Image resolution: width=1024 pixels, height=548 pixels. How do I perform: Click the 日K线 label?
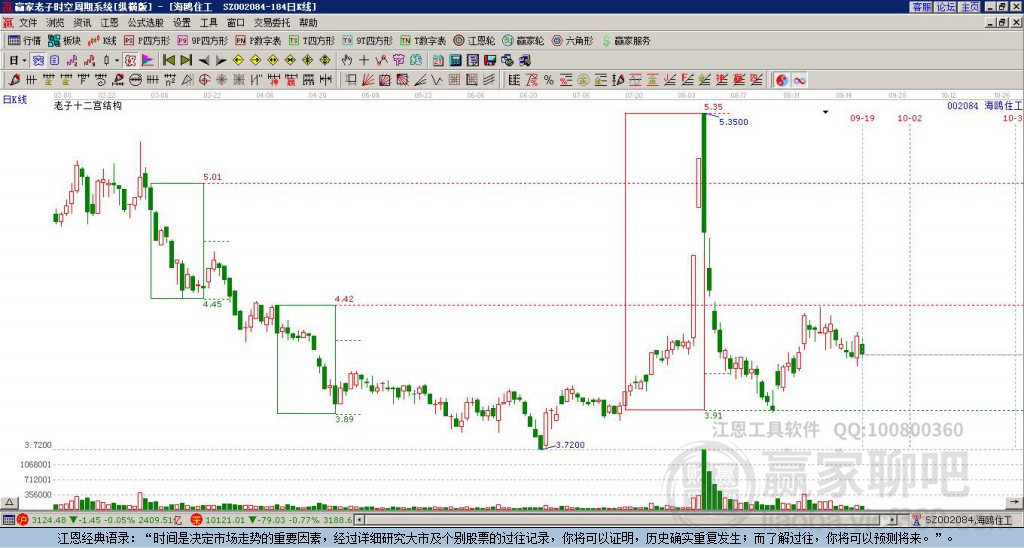[14, 100]
